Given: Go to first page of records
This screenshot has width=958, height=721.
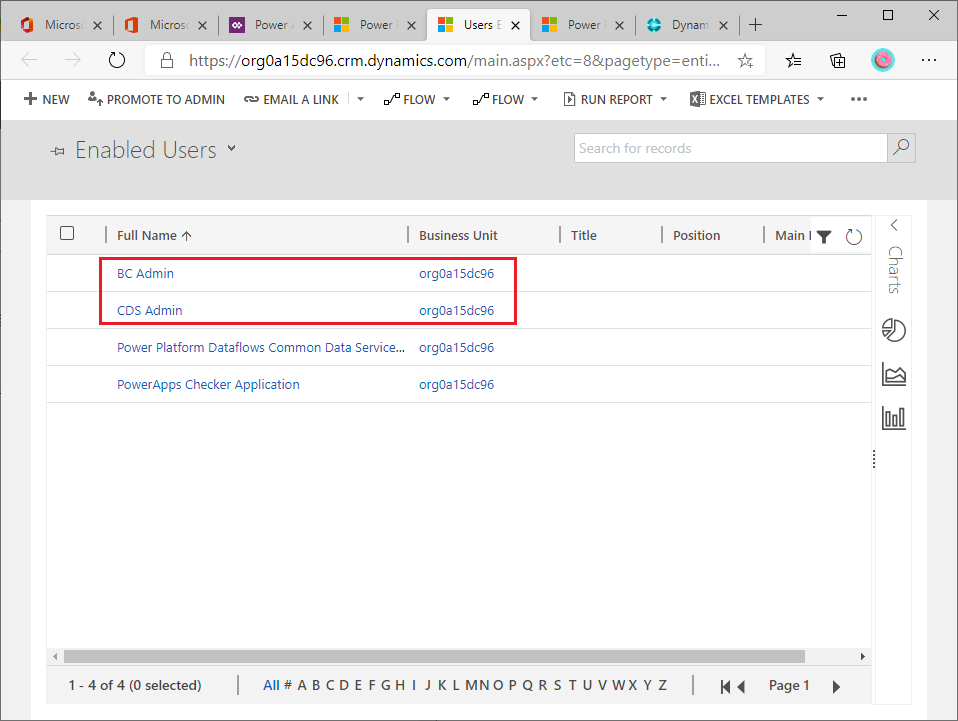Looking at the screenshot, I should click(725, 686).
